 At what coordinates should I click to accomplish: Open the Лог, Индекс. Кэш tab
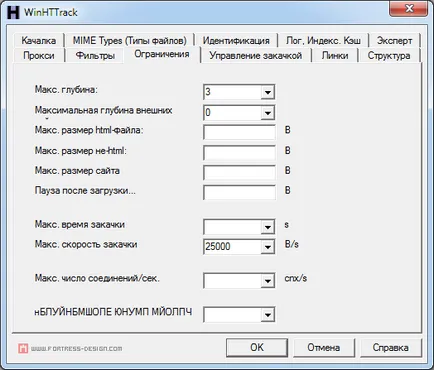pos(323,40)
